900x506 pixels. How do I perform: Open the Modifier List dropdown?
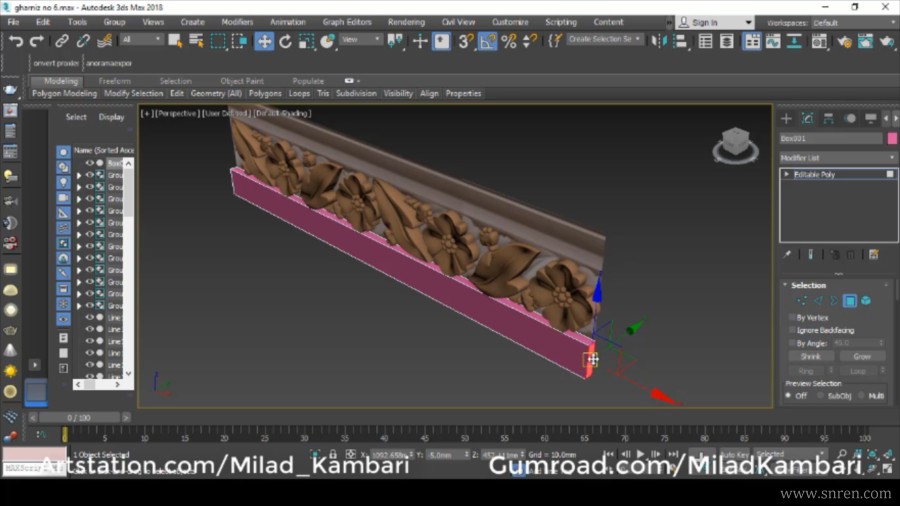[838, 158]
